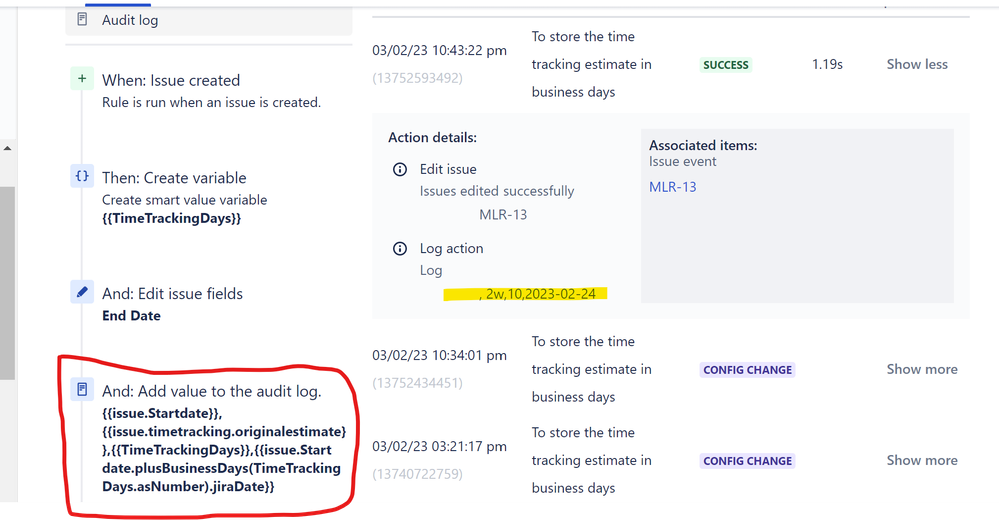Click the SUCCESS status badge
The width and height of the screenshot is (999, 520).
click(x=726, y=65)
